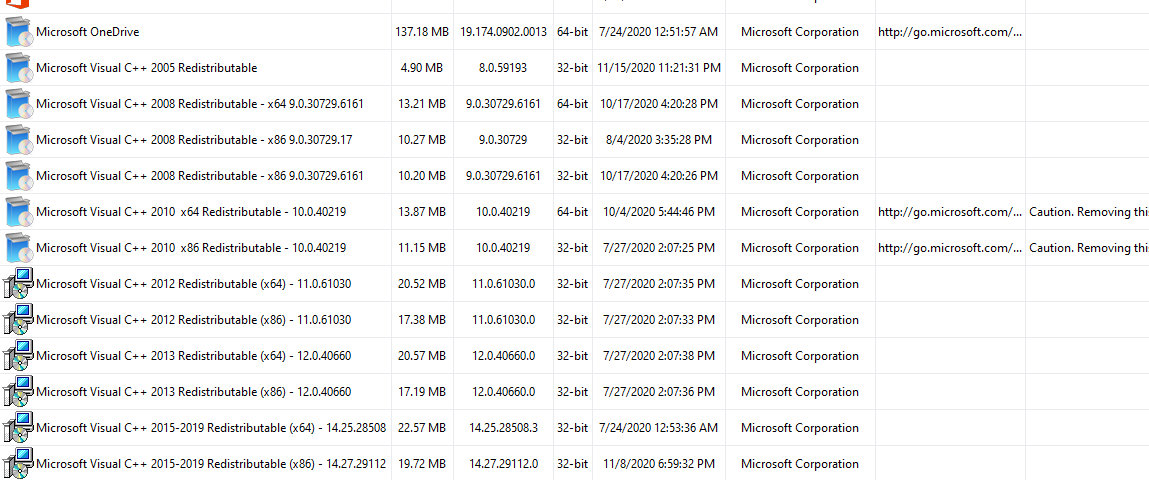The height and width of the screenshot is (480, 1149).
Task: Click the Caution comment on Visual C++ 2010 x86 row
Action: pos(1088,248)
